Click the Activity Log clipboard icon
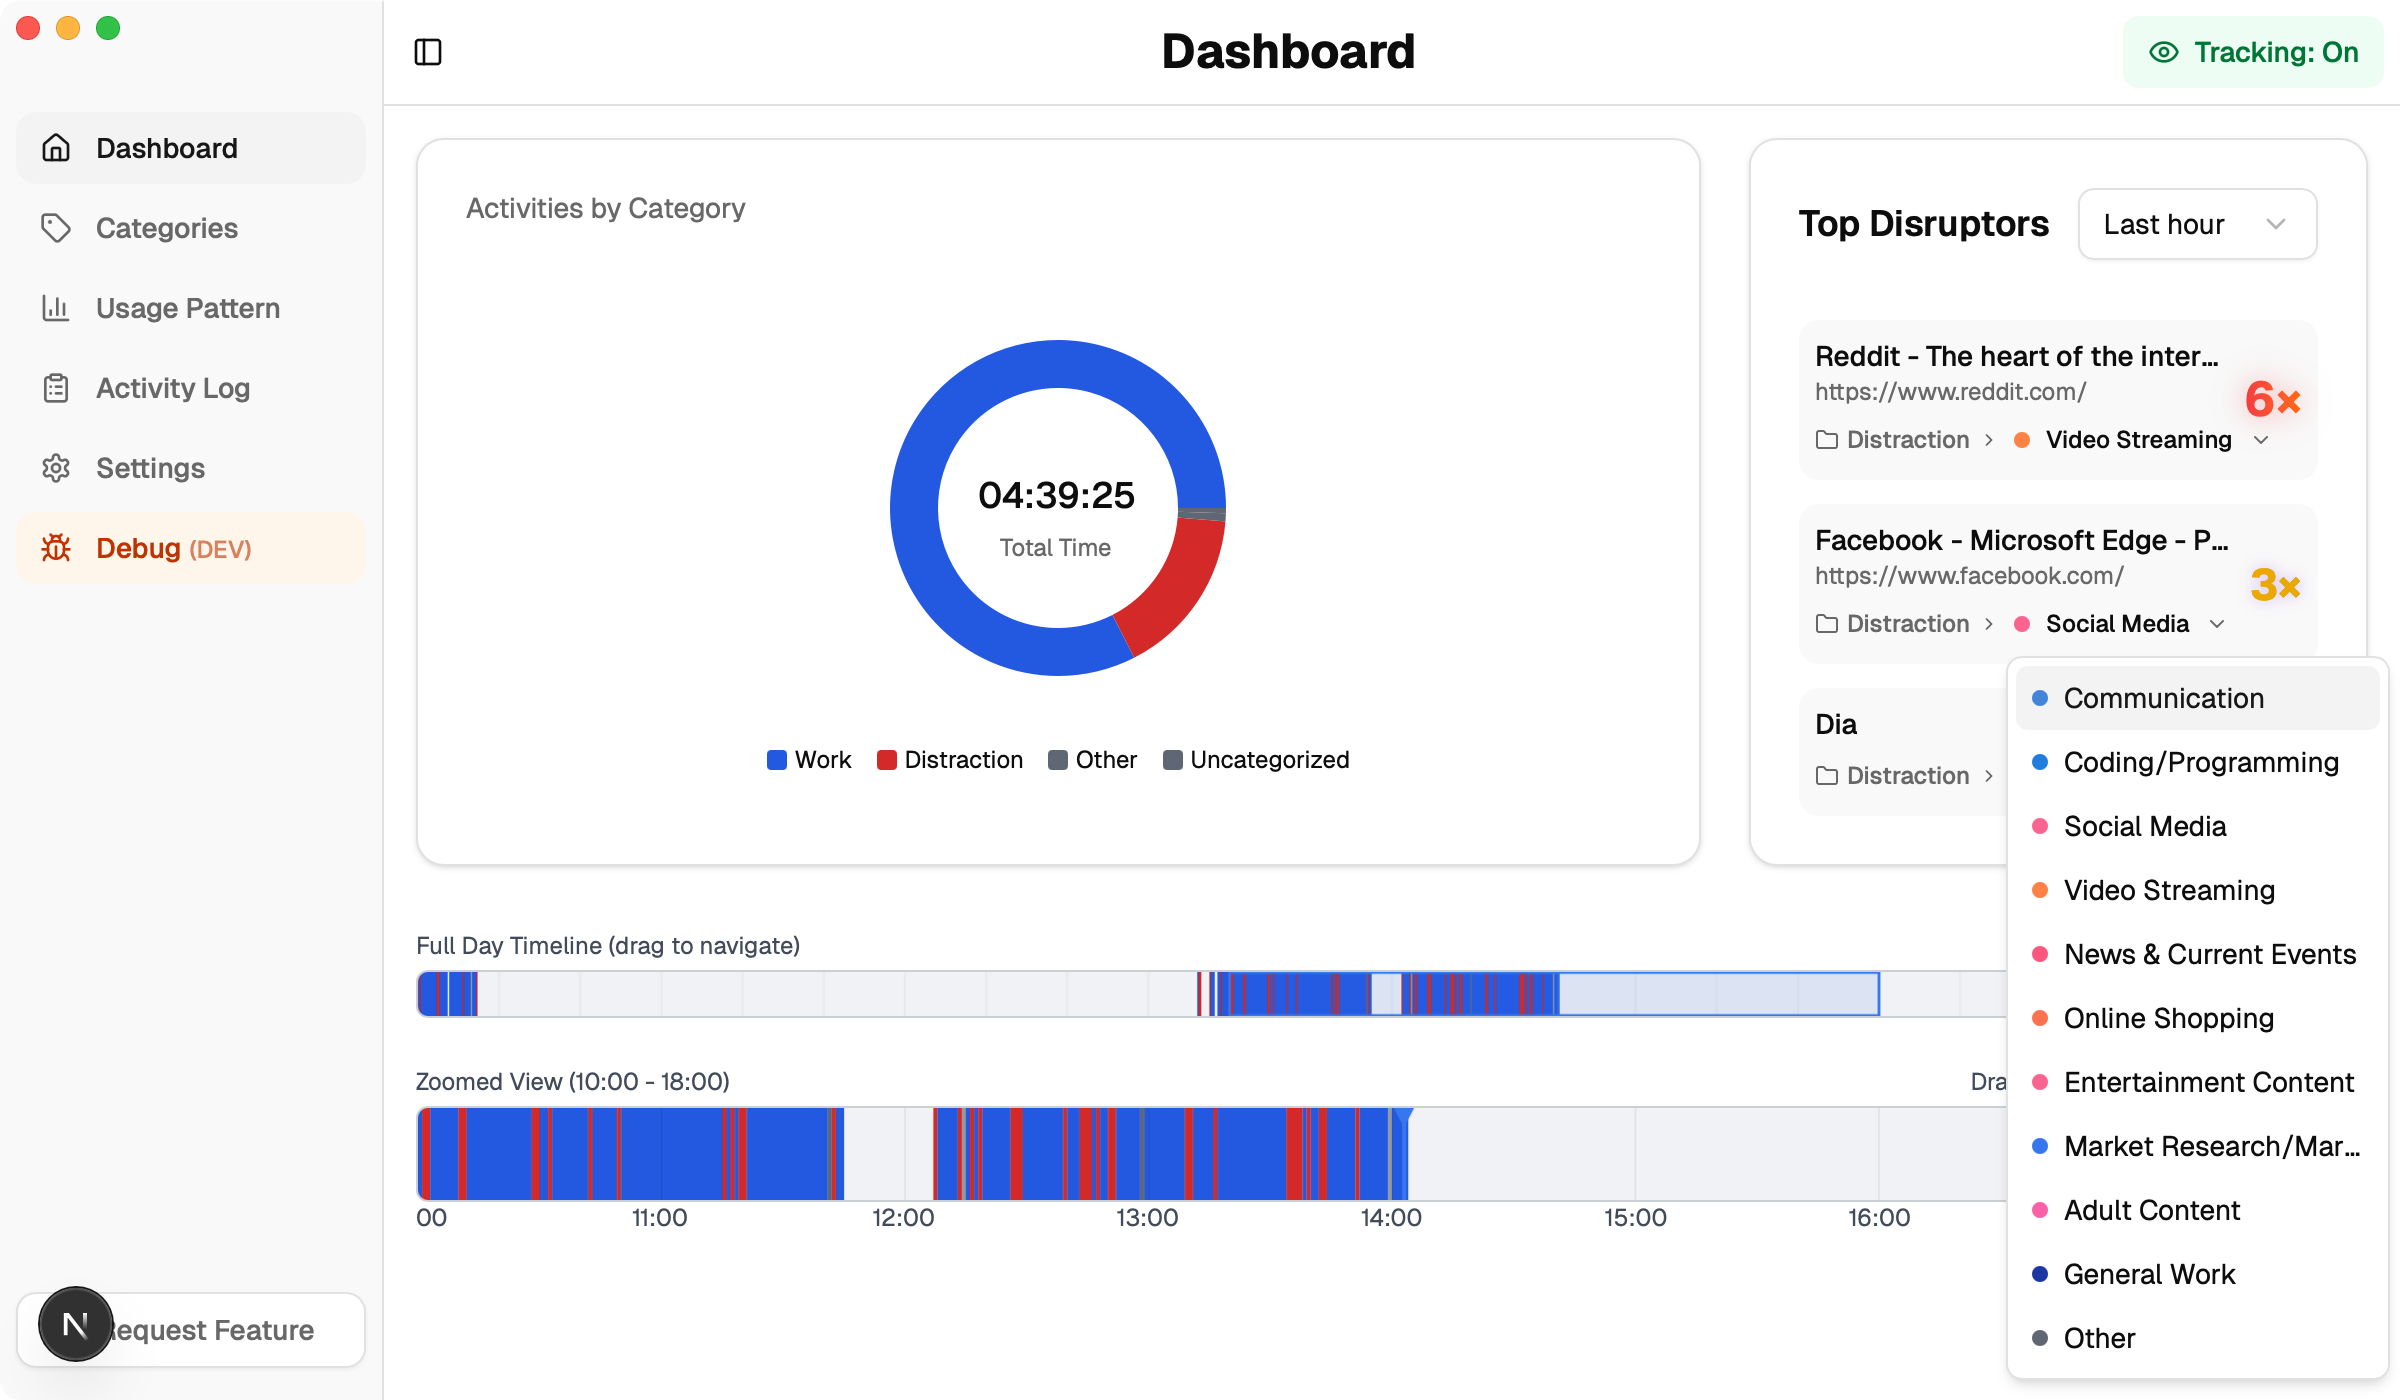This screenshot has height=1400, width=2400. (56, 388)
